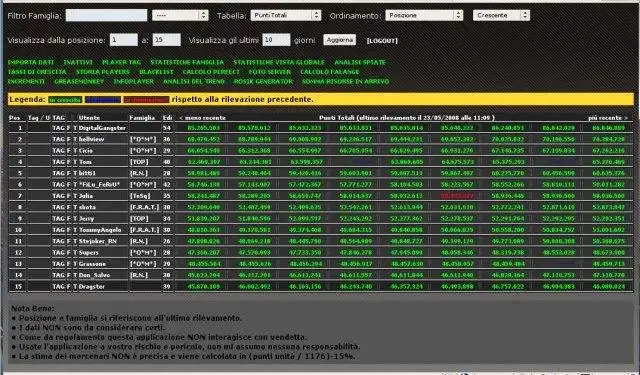Open the IMPORTA DATI link
Screen dimensions: 640x375
point(31,62)
